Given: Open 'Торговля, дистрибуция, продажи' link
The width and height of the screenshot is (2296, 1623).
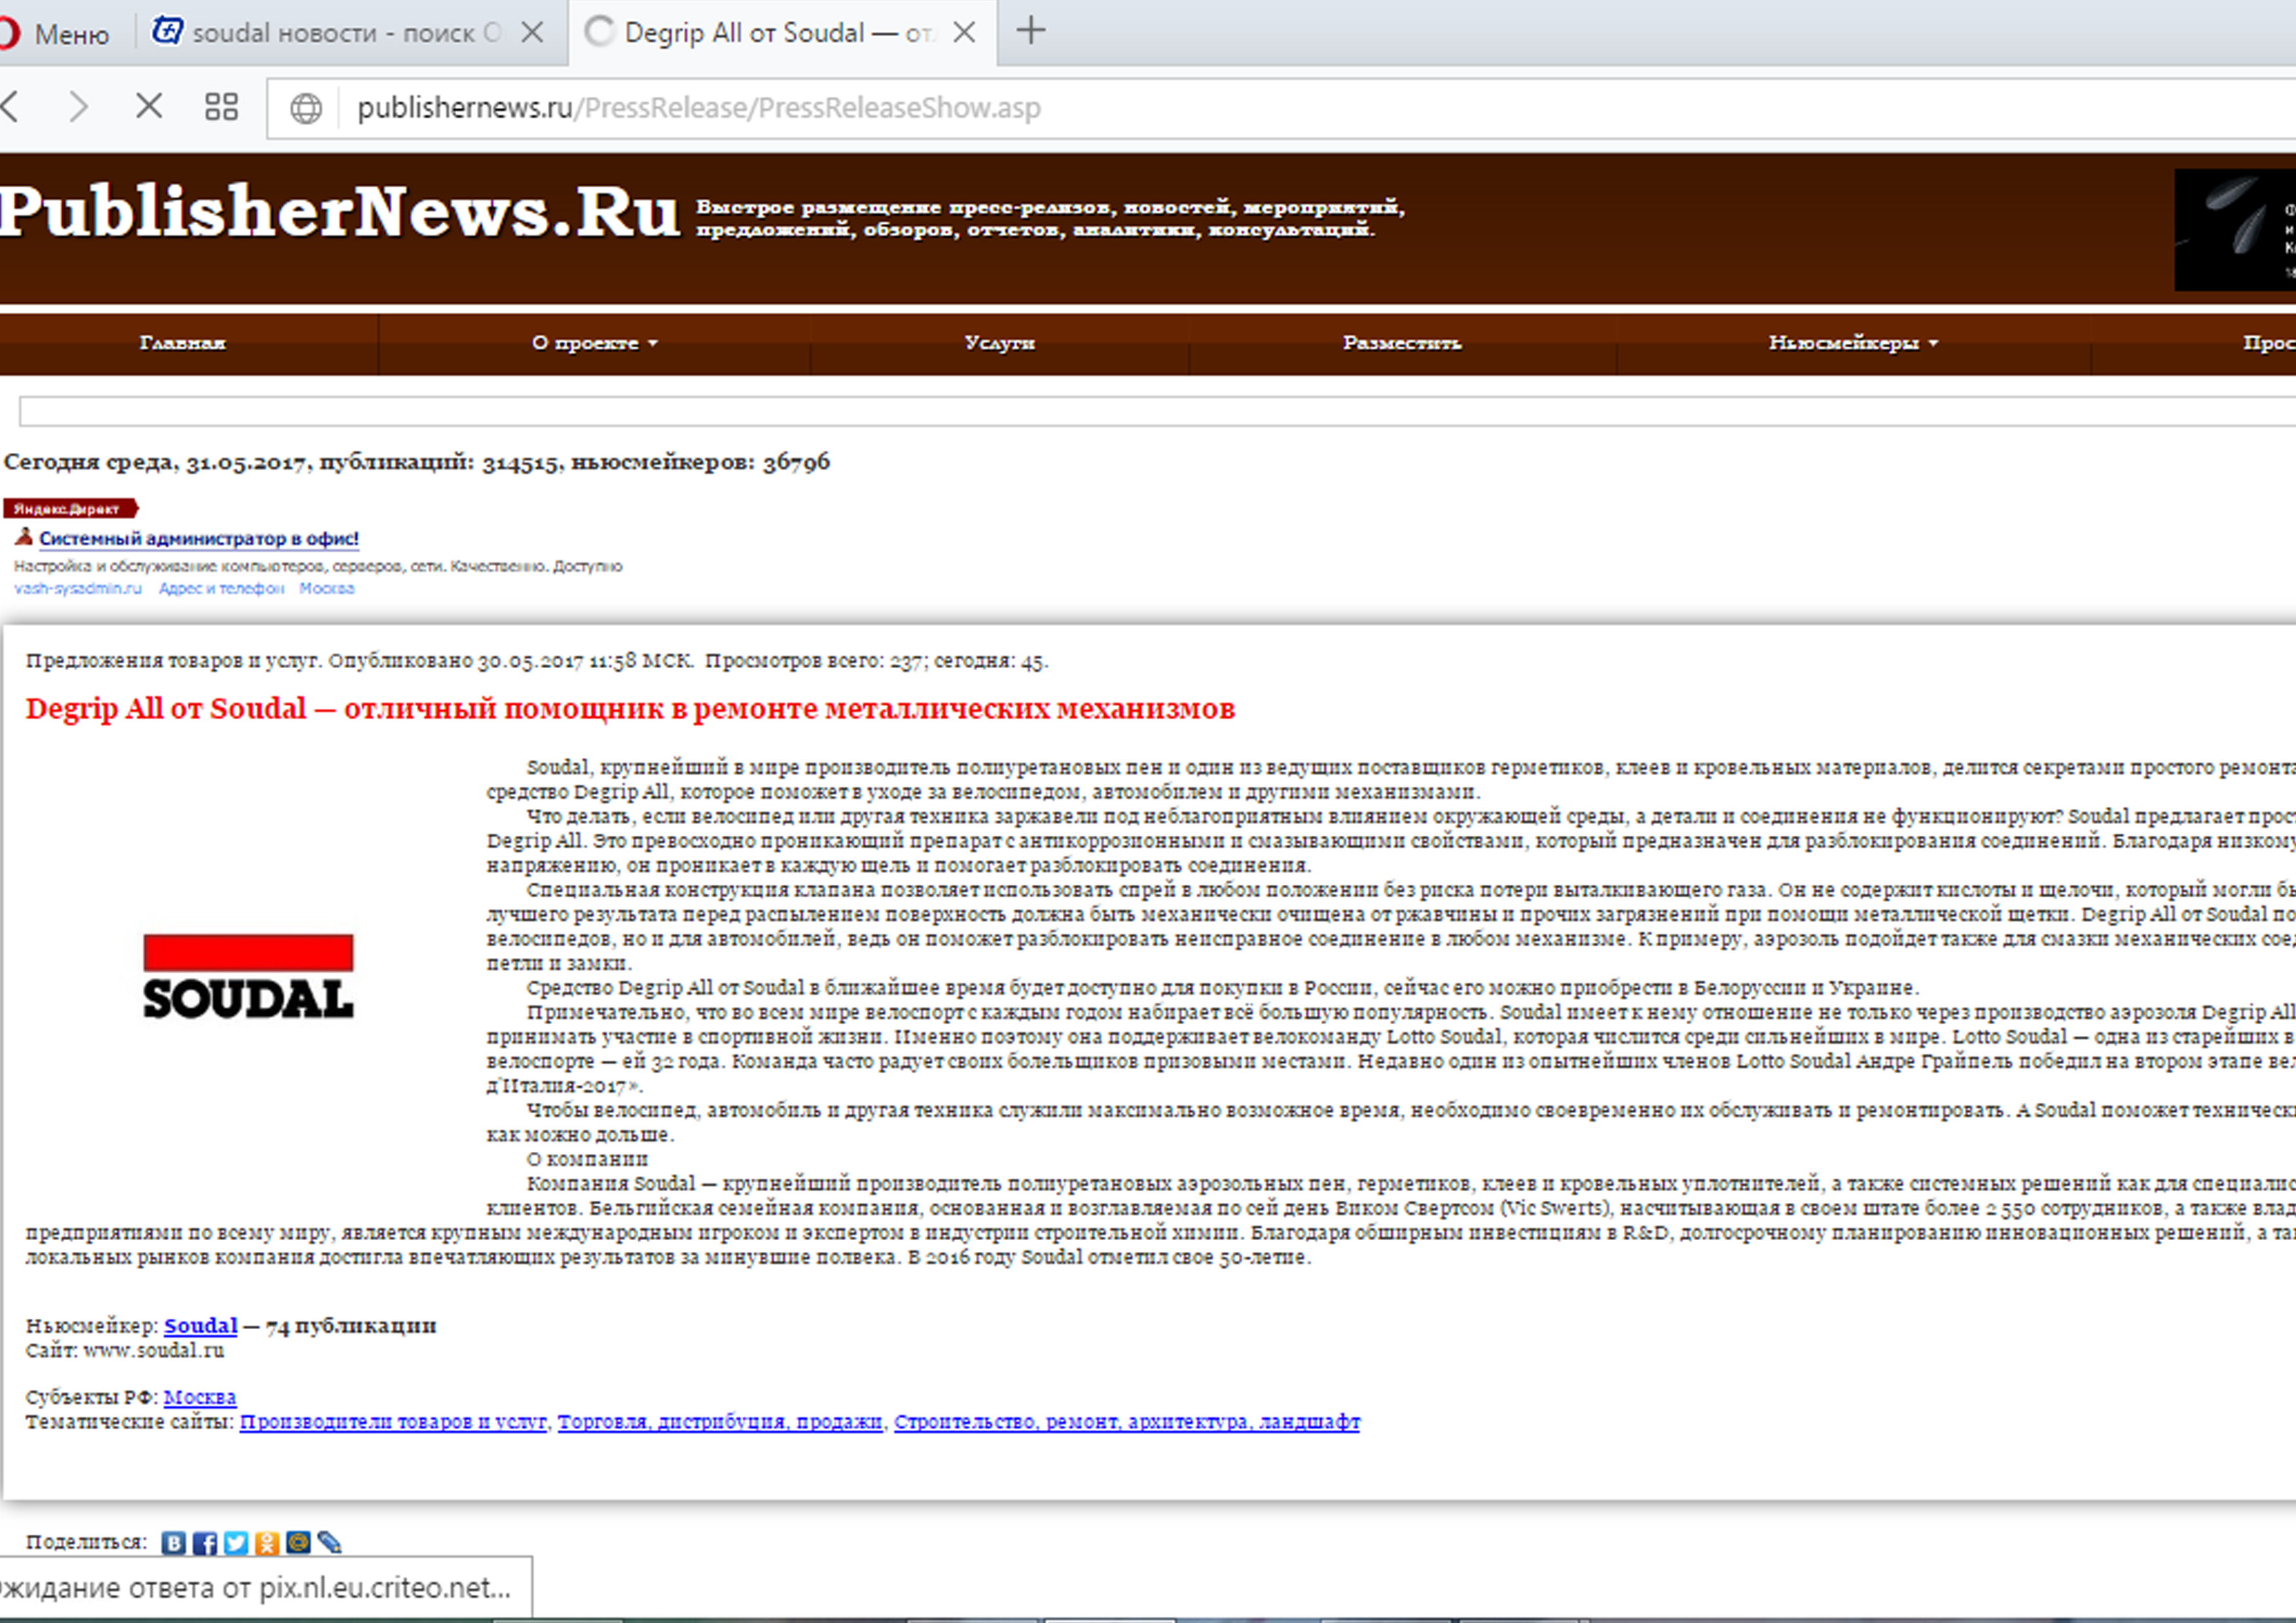Looking at the screenshot, I should click(x=720, y=1422).
